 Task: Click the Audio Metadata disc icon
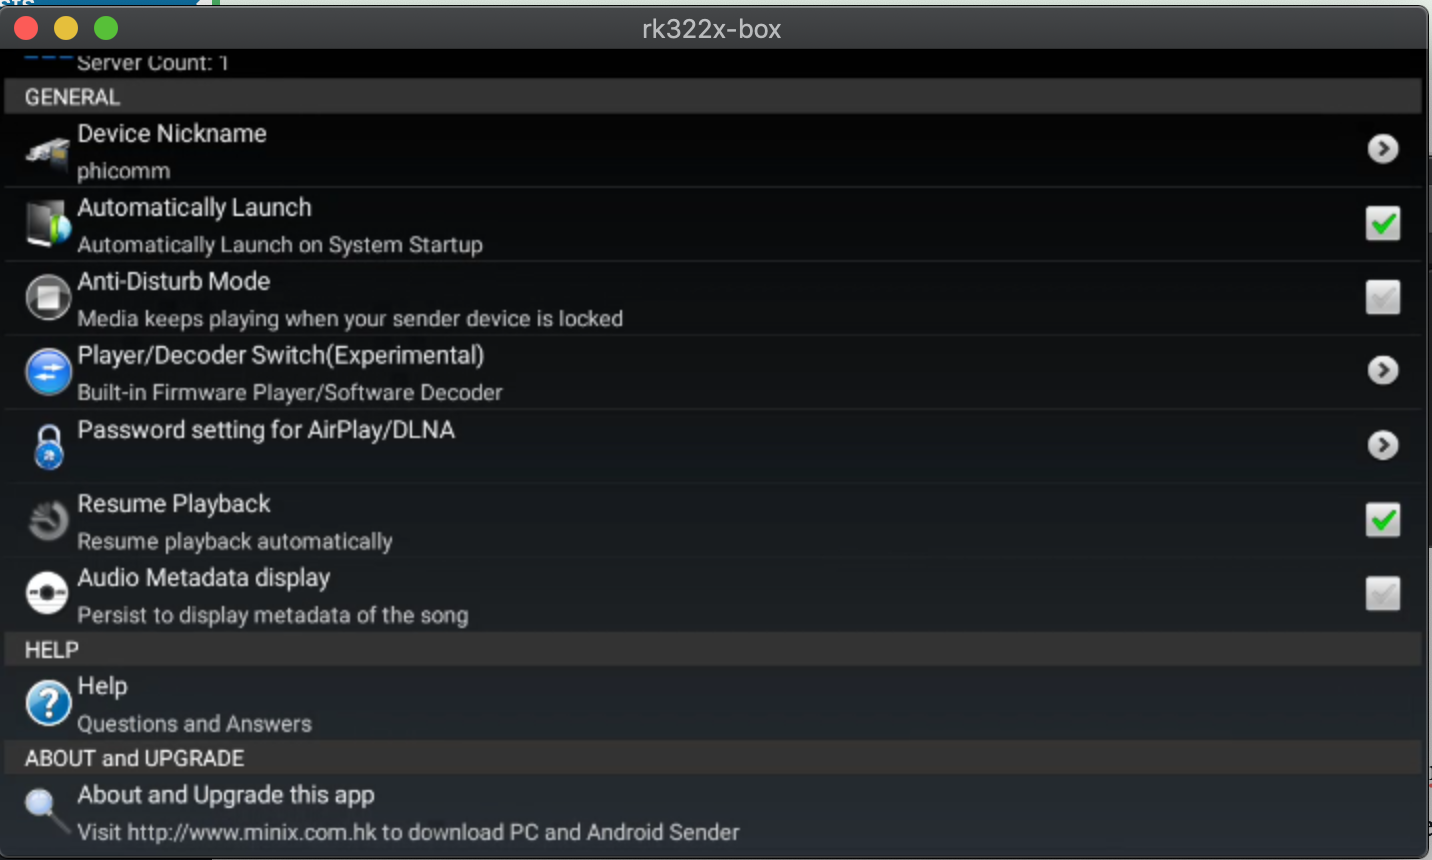point(48,594)
